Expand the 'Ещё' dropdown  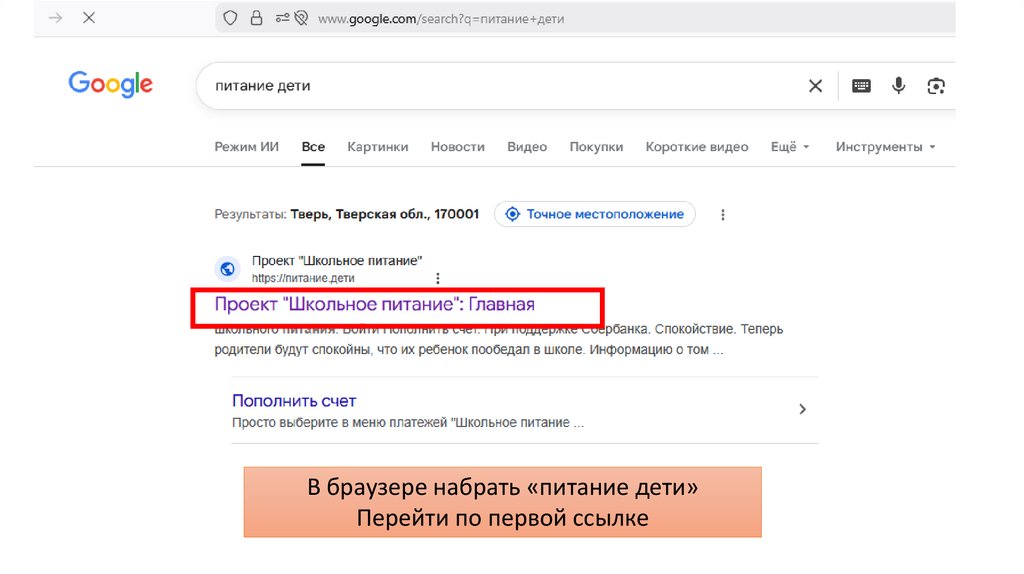click(790, 147)
